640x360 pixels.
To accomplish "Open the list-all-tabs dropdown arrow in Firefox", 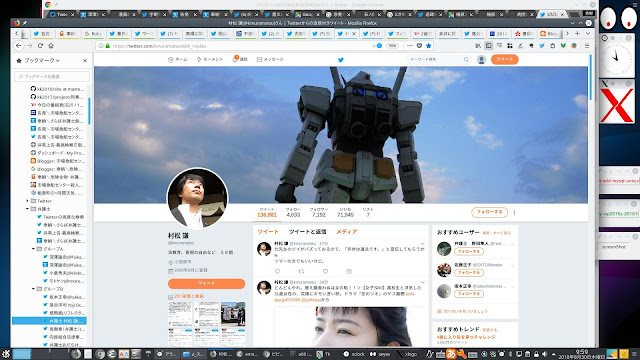I will (x=588, y=33).
